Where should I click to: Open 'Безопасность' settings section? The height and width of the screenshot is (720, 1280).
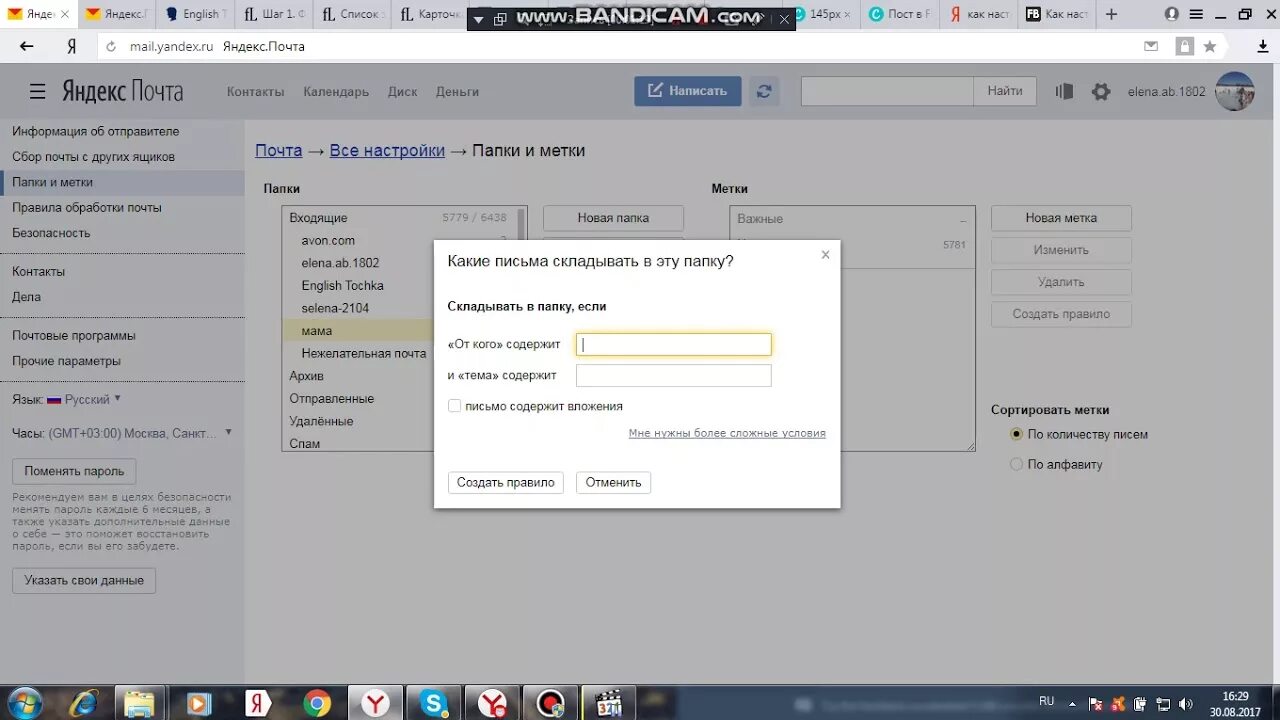[x=51, y=233]
